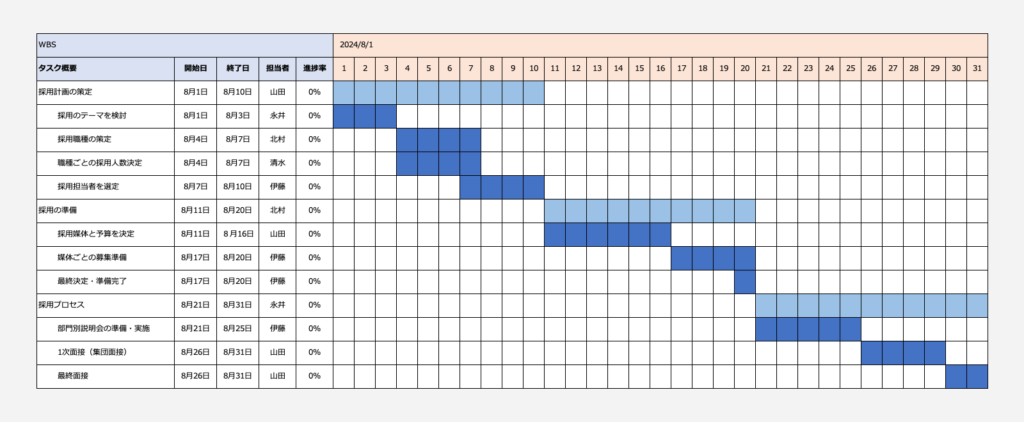Click the 2024/8/1 date header cell
Screen dimensions: 1024x422
tap(660, 45)
